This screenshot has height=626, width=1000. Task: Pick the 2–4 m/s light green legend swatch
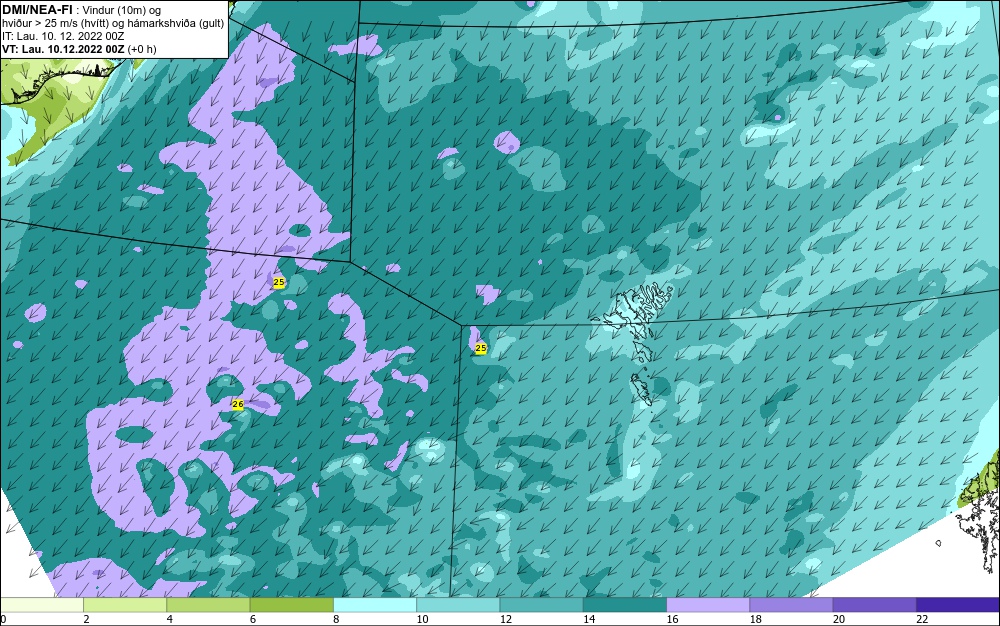[125, 605]
